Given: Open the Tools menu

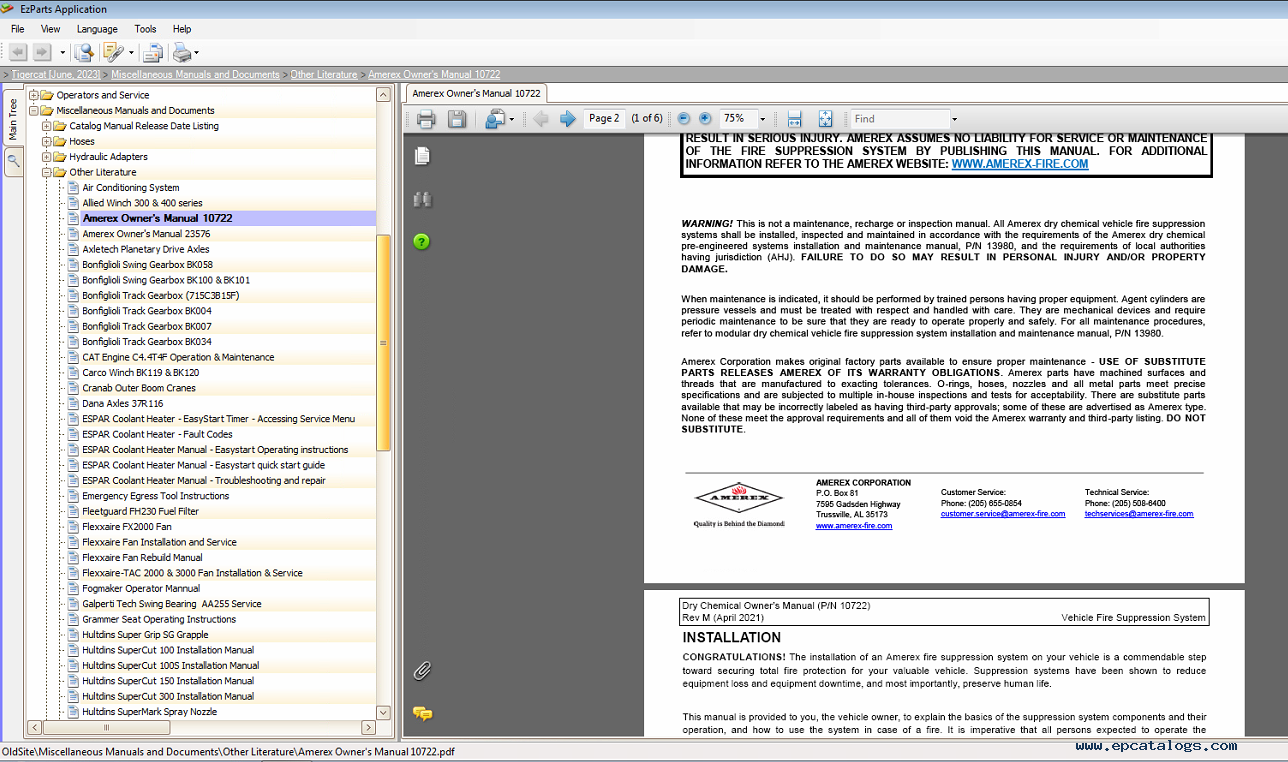Looking at the screenshot, I should (x=146, y=29).
